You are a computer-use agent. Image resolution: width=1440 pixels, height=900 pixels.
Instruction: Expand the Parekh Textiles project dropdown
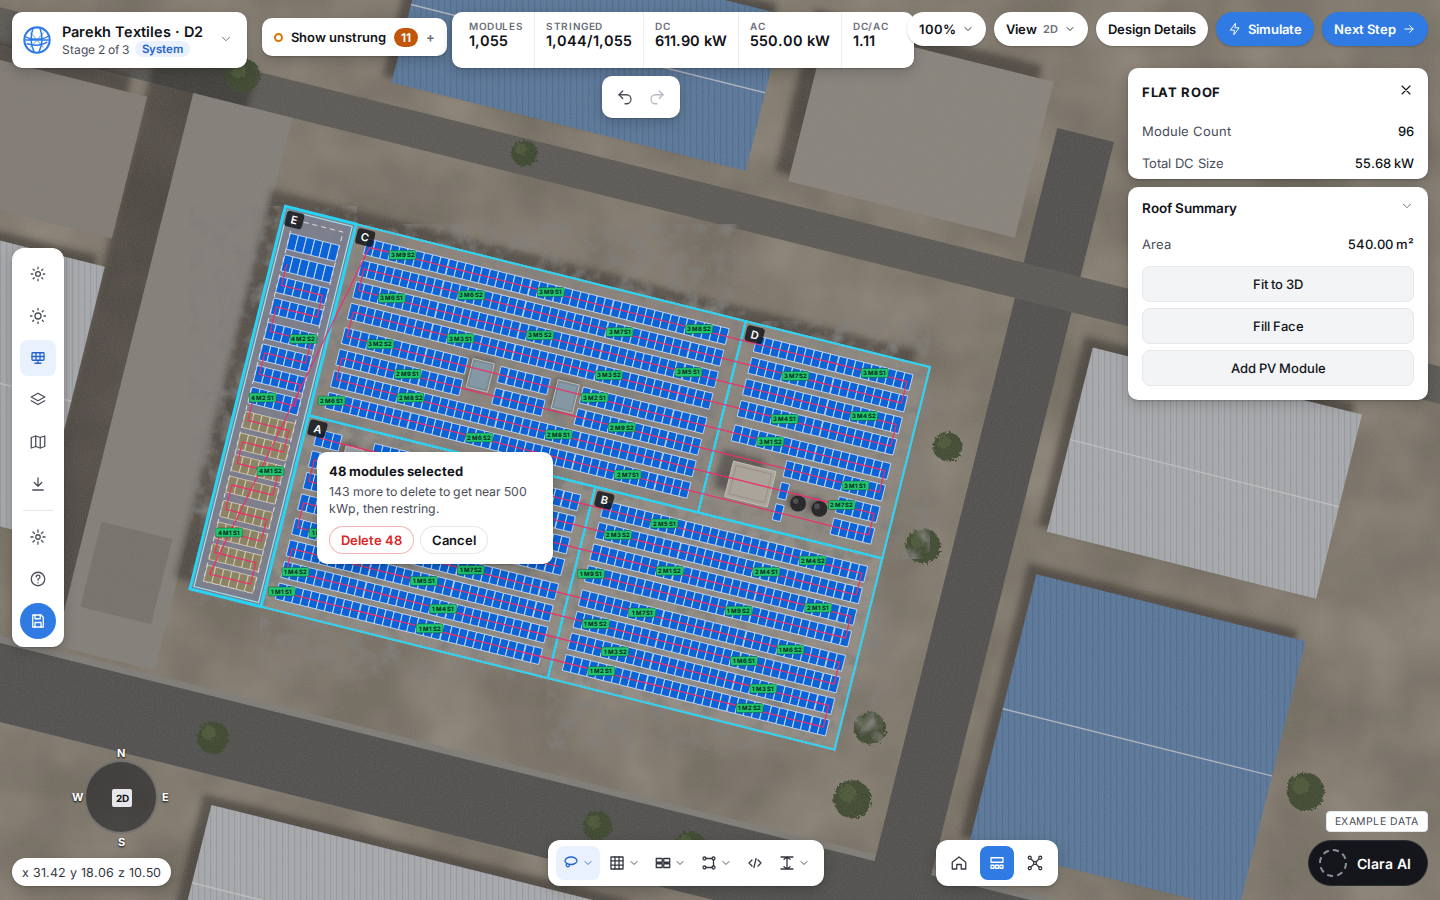pos(226,40)
